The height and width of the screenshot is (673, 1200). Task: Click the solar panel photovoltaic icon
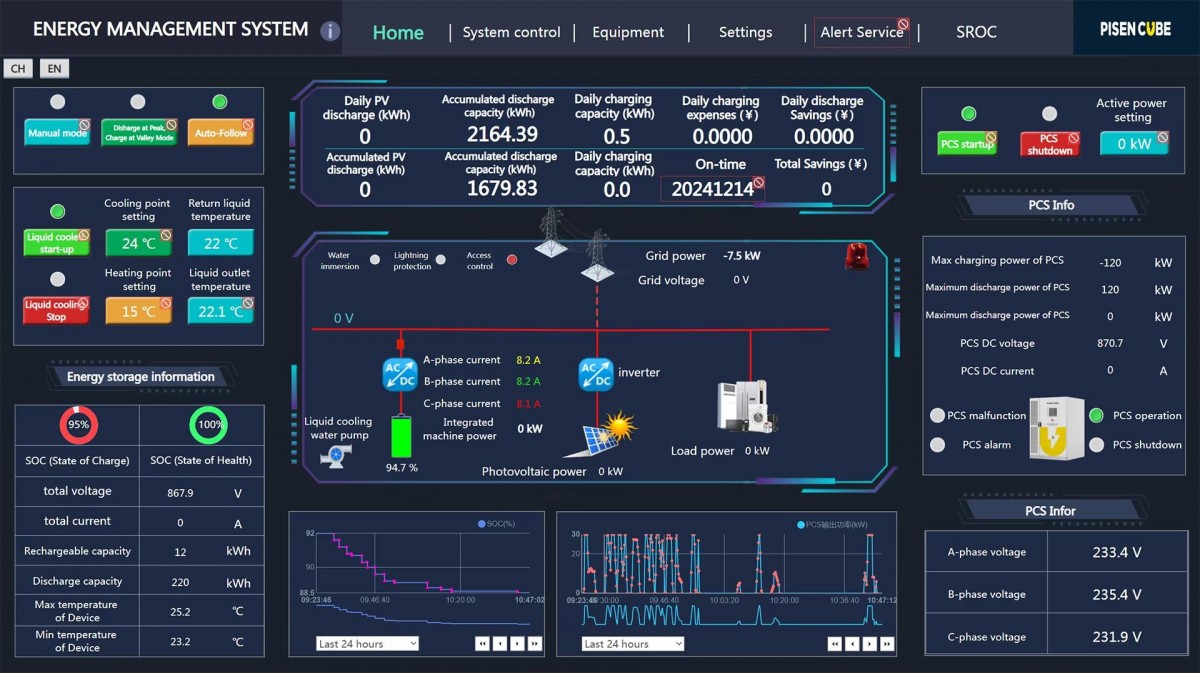pos(604,436)
